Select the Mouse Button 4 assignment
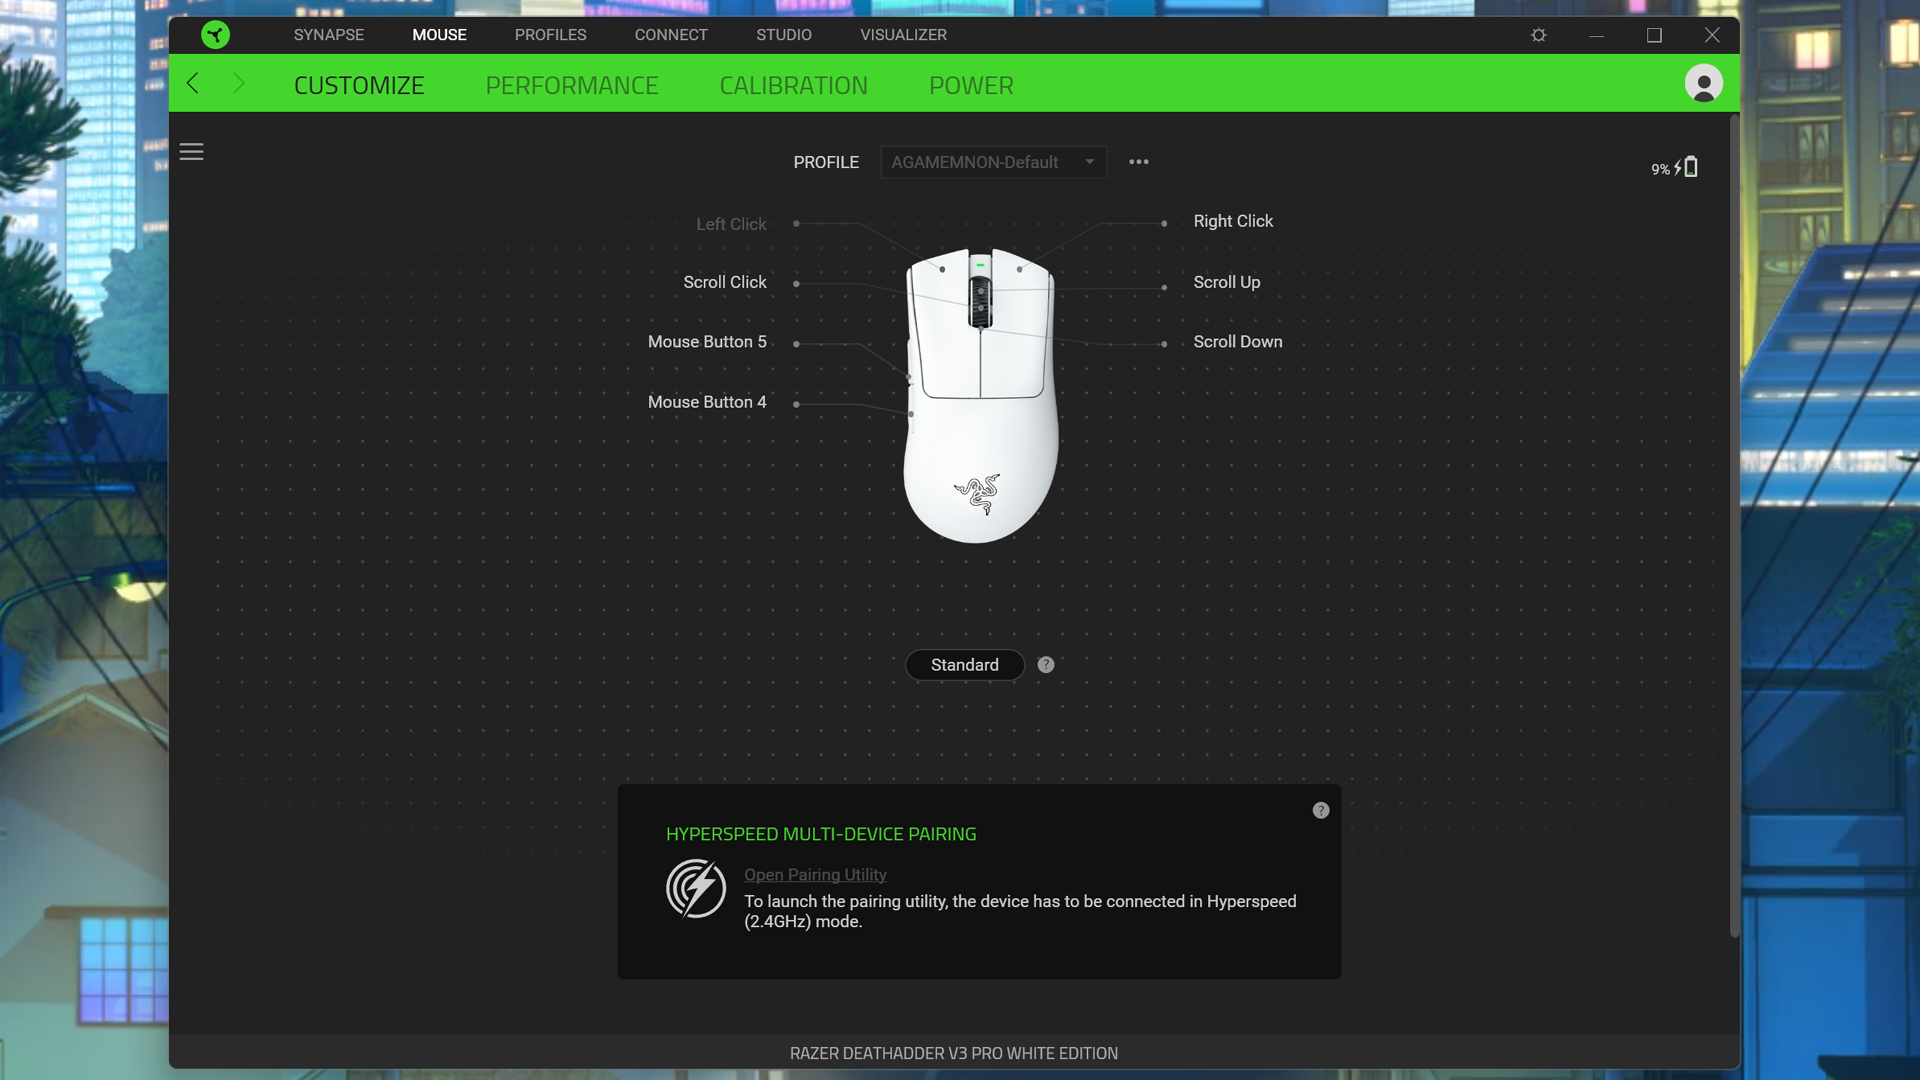The width and height of the screenshot is (1920, 1080). coord(707,402)
